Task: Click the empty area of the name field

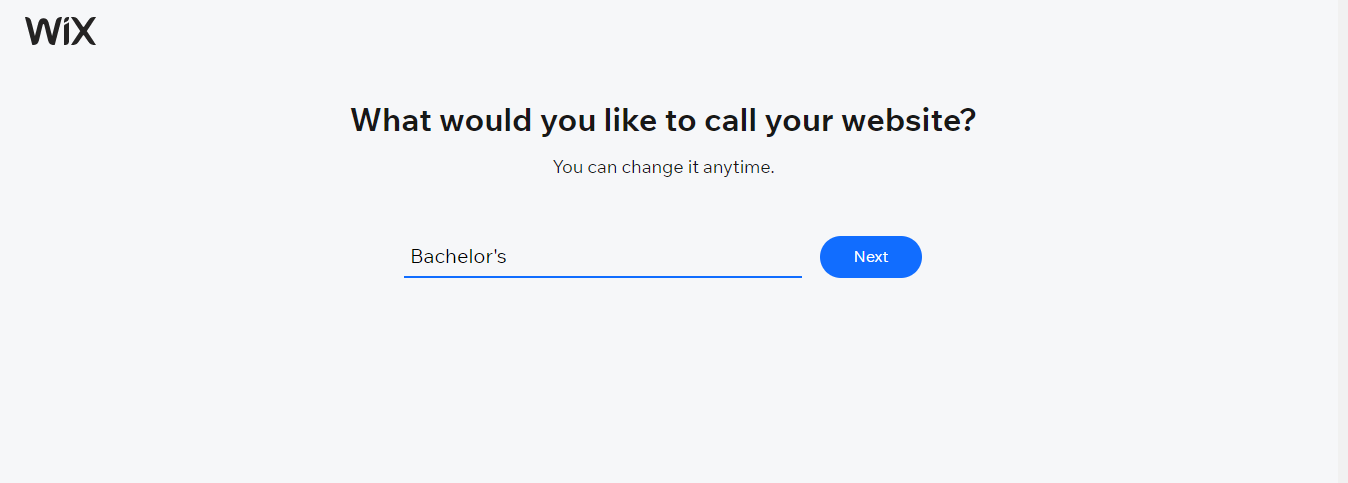Action: point(680,257)
